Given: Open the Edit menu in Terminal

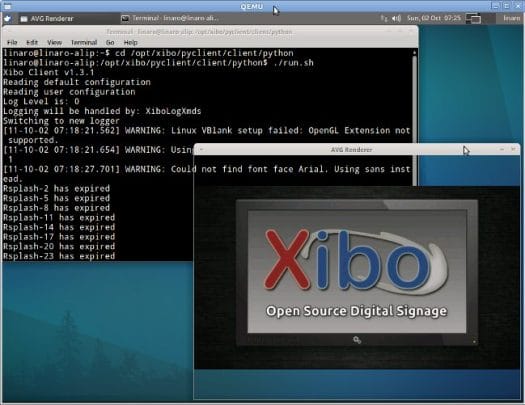Looking at the screenshot, I should point(32,43).
